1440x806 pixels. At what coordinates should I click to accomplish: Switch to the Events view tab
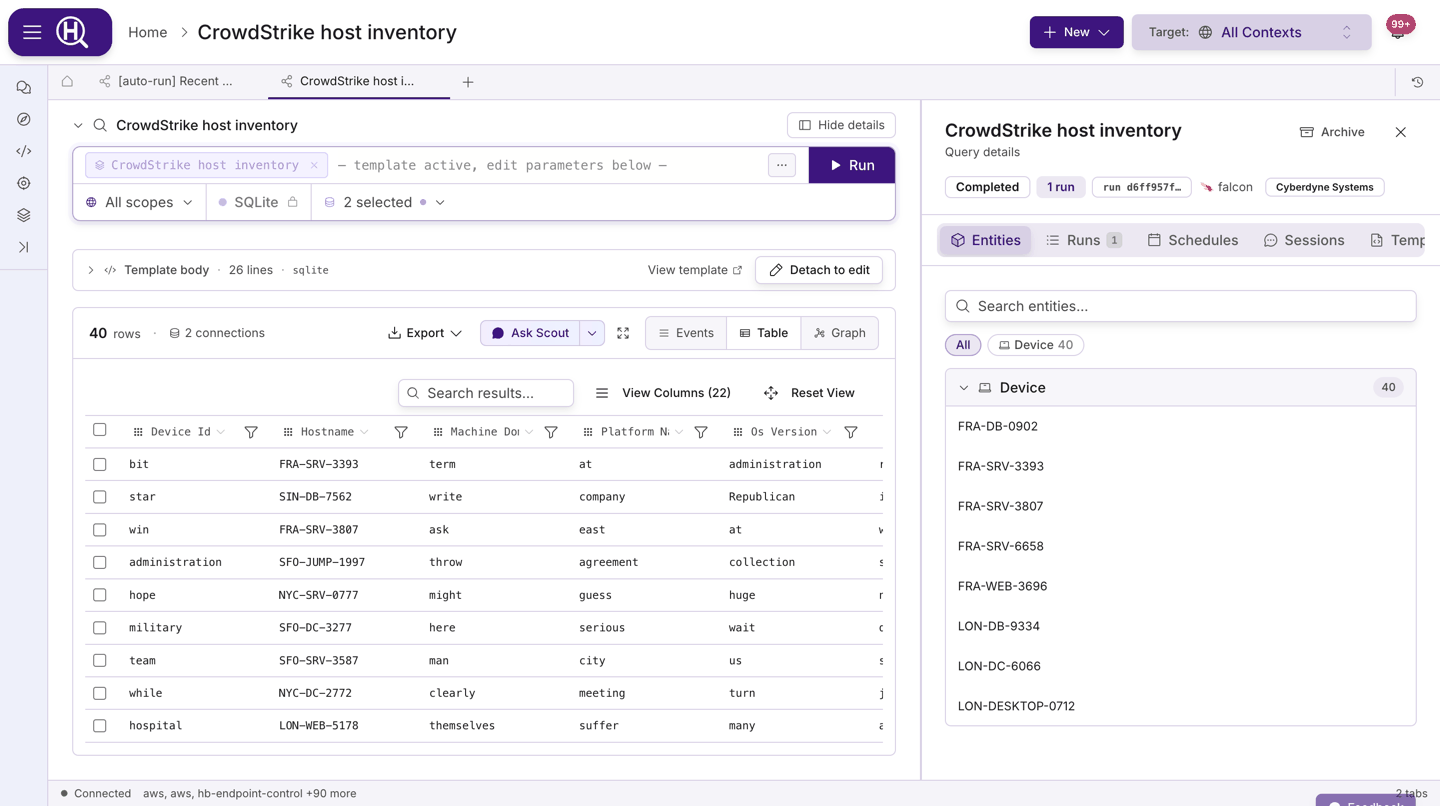(x=686, y=333)
